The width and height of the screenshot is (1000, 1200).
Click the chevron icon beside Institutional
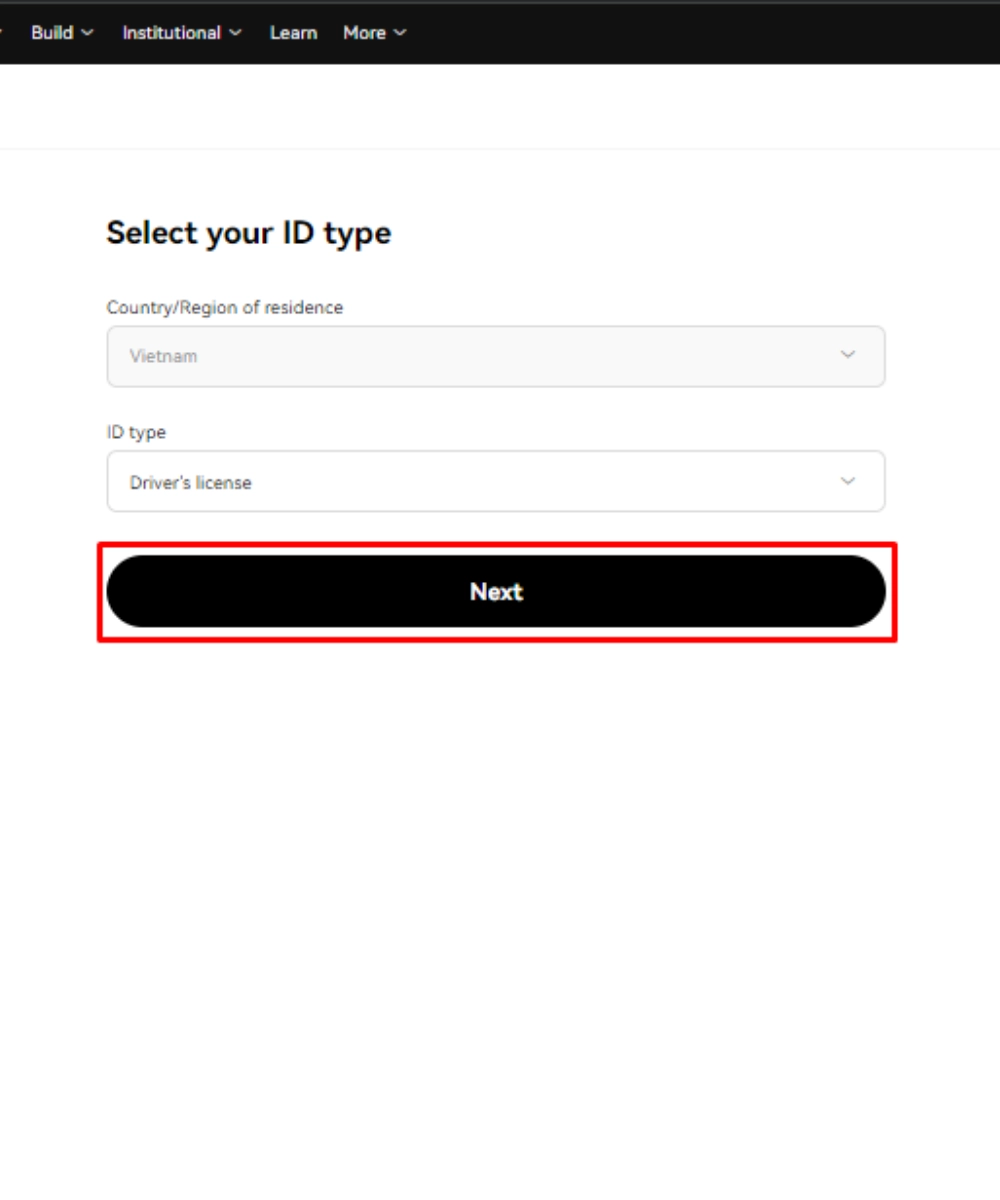(x=235, y=33)
